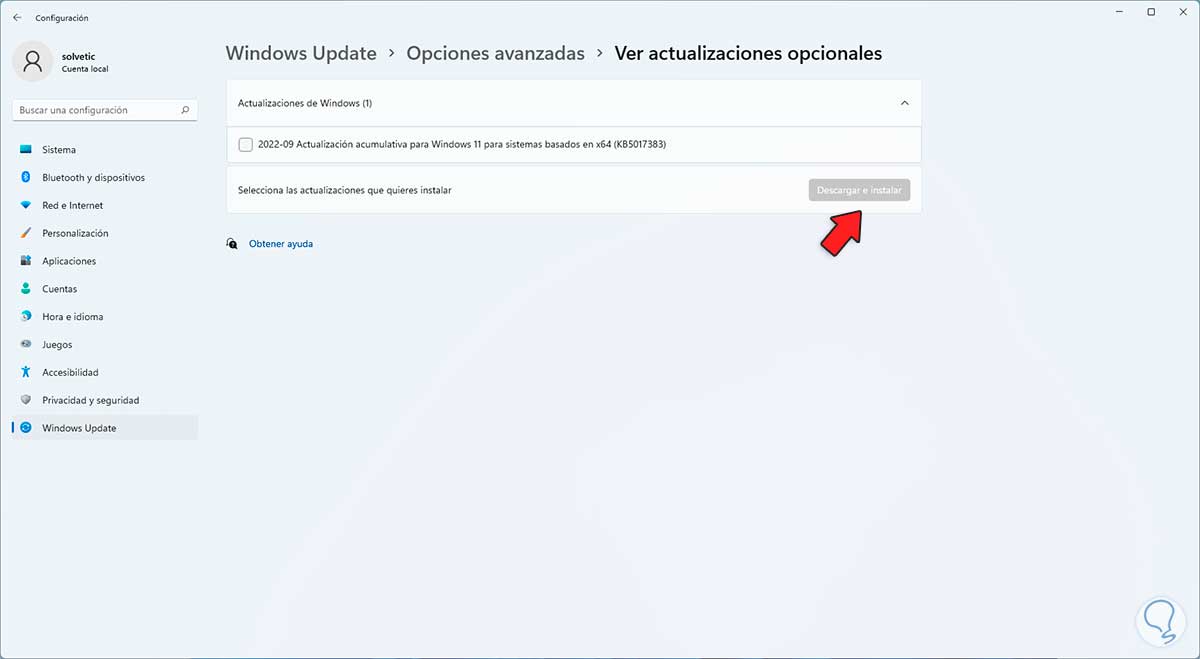Click the back arrow in the title bar
Image resolution: width=1200 pixels, height=659 pixels.
pos(17,18)
